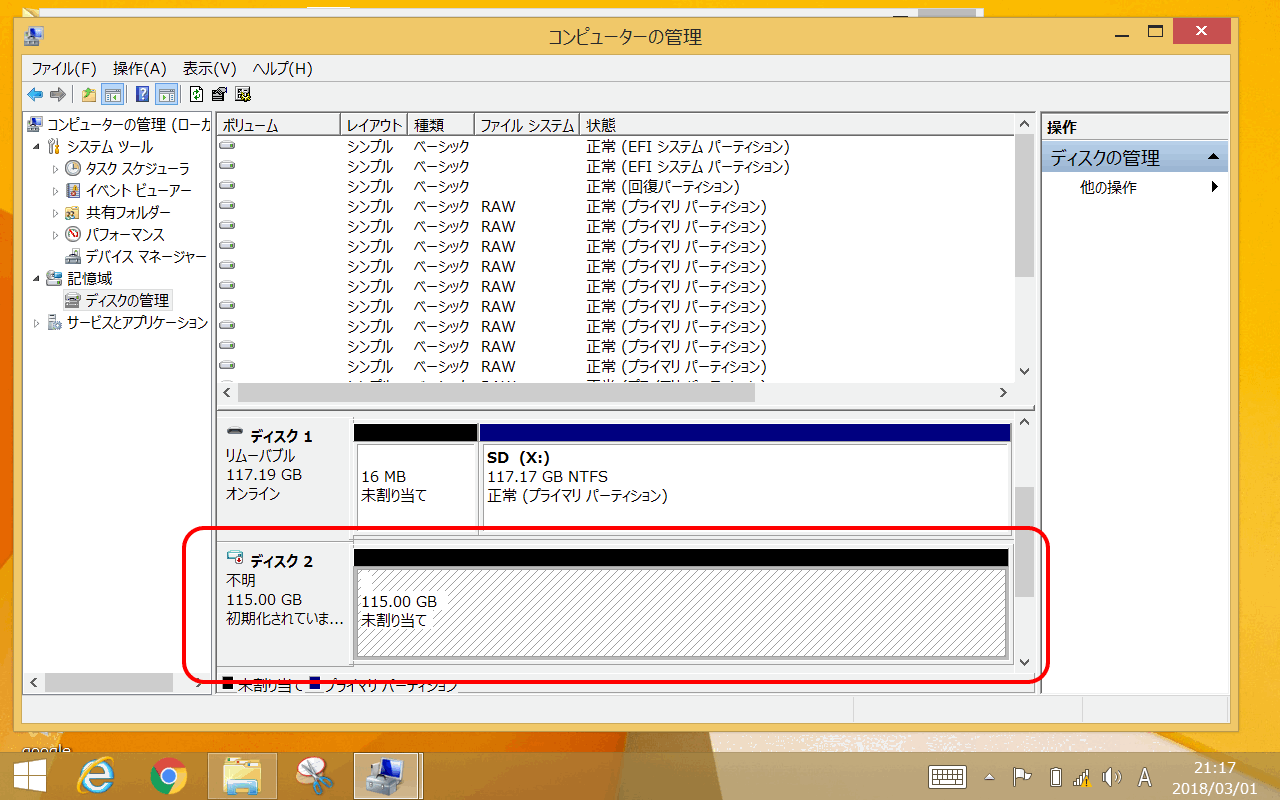Collapse the システム ツール tree node
Viewport: 1280px width, 800px height.
(x=37, y=147)
